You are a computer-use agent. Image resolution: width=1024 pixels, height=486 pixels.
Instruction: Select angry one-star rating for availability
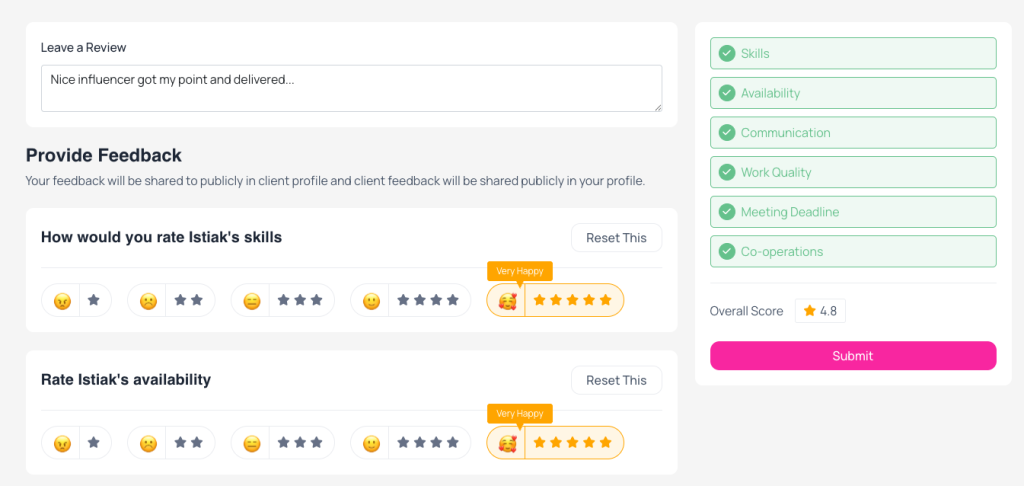tap(76, 443)
